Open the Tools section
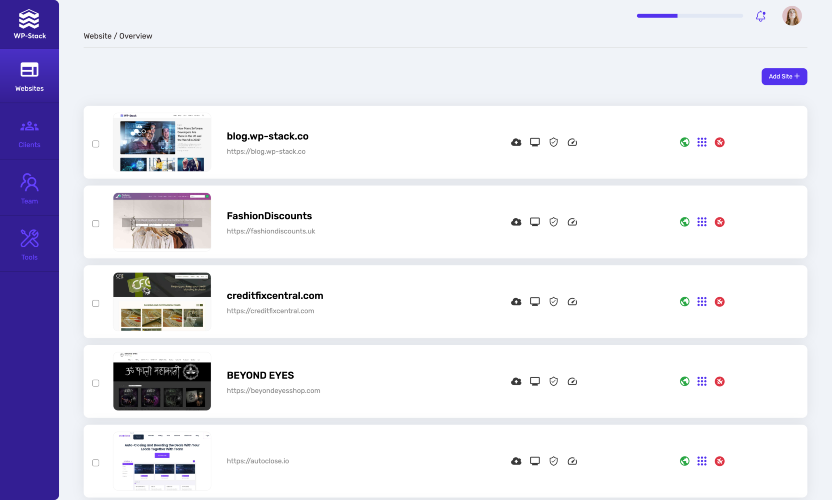Image resolution: width=832 pixels, height=500 pixels. pyautogui.click(x=29, y=245)
